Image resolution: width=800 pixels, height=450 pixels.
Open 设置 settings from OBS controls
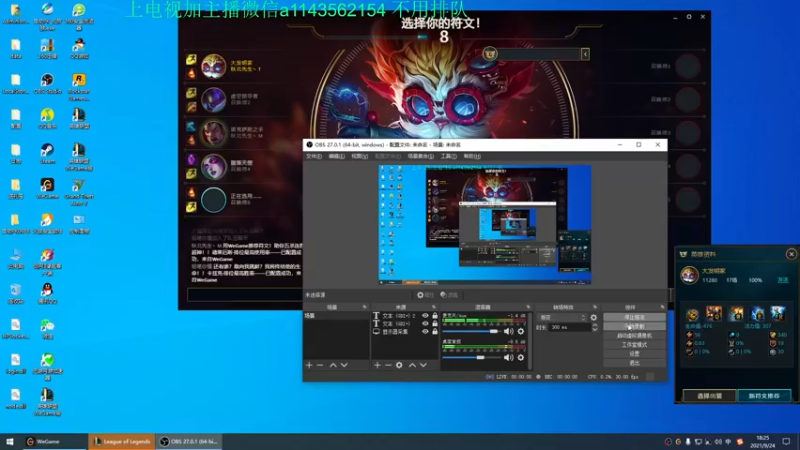(634, 354)
